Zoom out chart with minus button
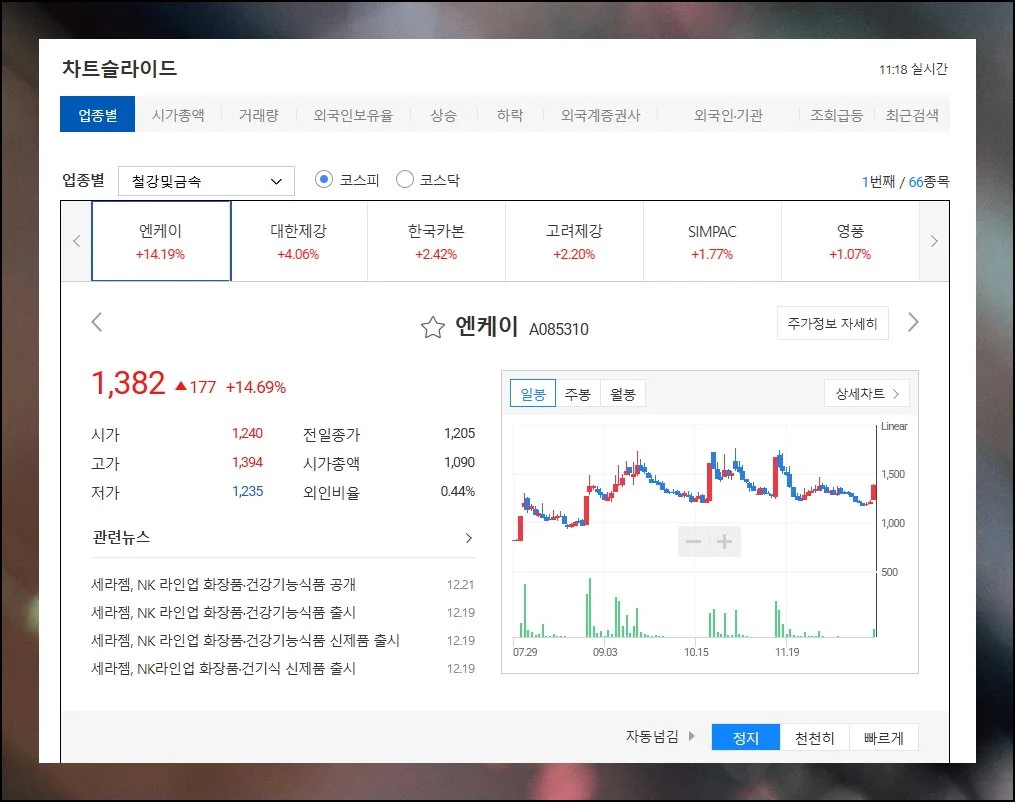1015x802 pixels. coord(693,542)
